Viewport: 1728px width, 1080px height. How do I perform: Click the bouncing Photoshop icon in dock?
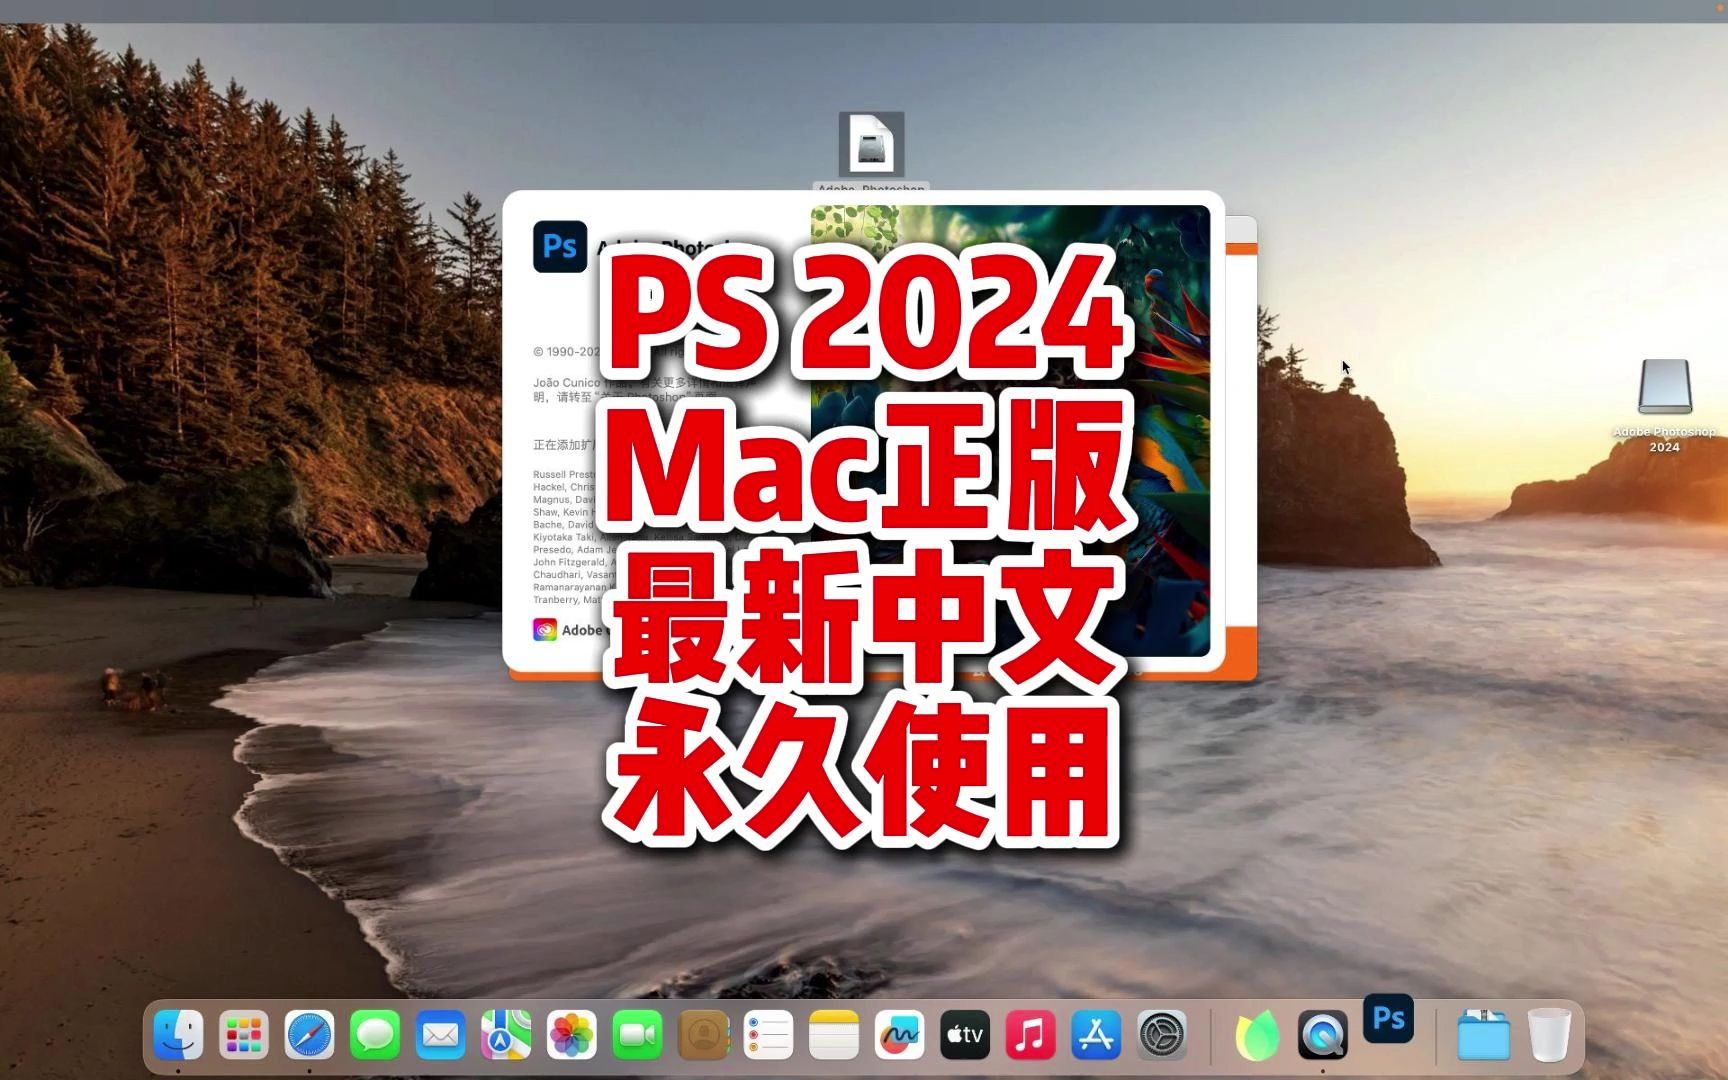(x=1388, y=1019)
